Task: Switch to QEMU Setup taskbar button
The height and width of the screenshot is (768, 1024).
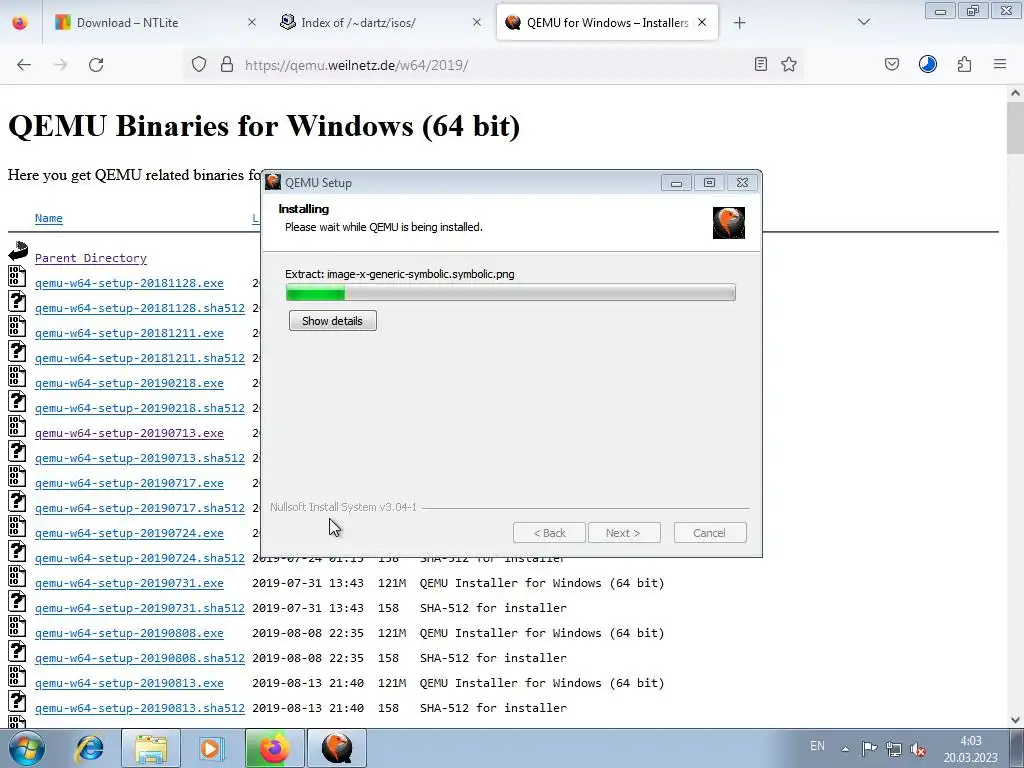Action: coord(336,748)
